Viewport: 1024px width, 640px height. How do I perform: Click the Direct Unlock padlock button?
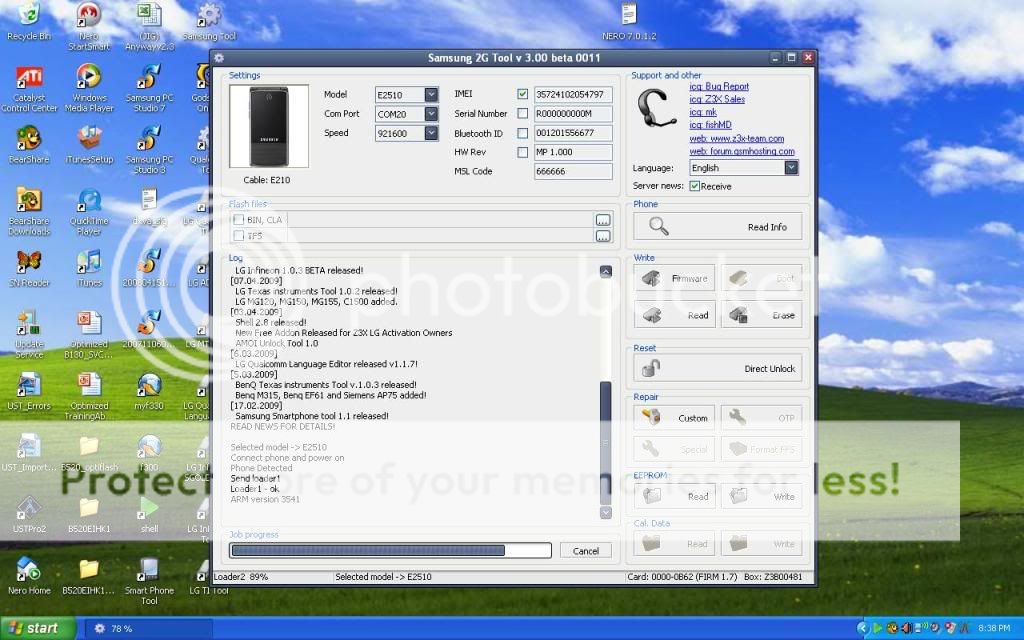[717, 368]
